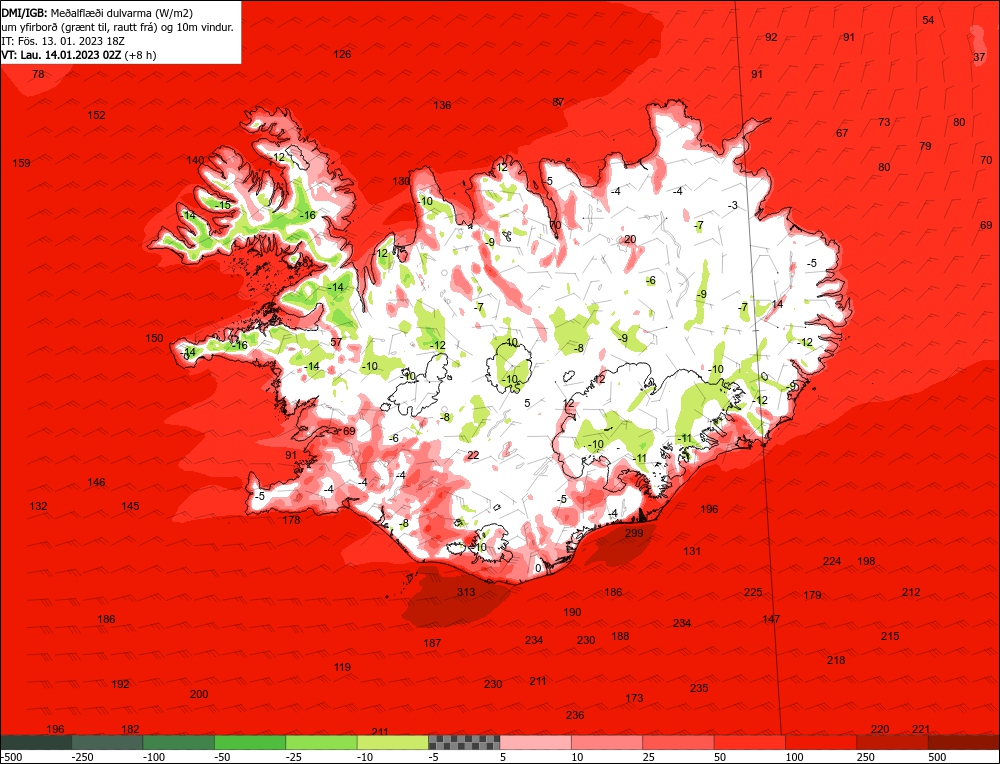Image resolution: width=1000 pixels, height=764 pixels.
Task: Click the legend color segment between 100 and 250
Action: pyautogui.click(x=821, y=742)
